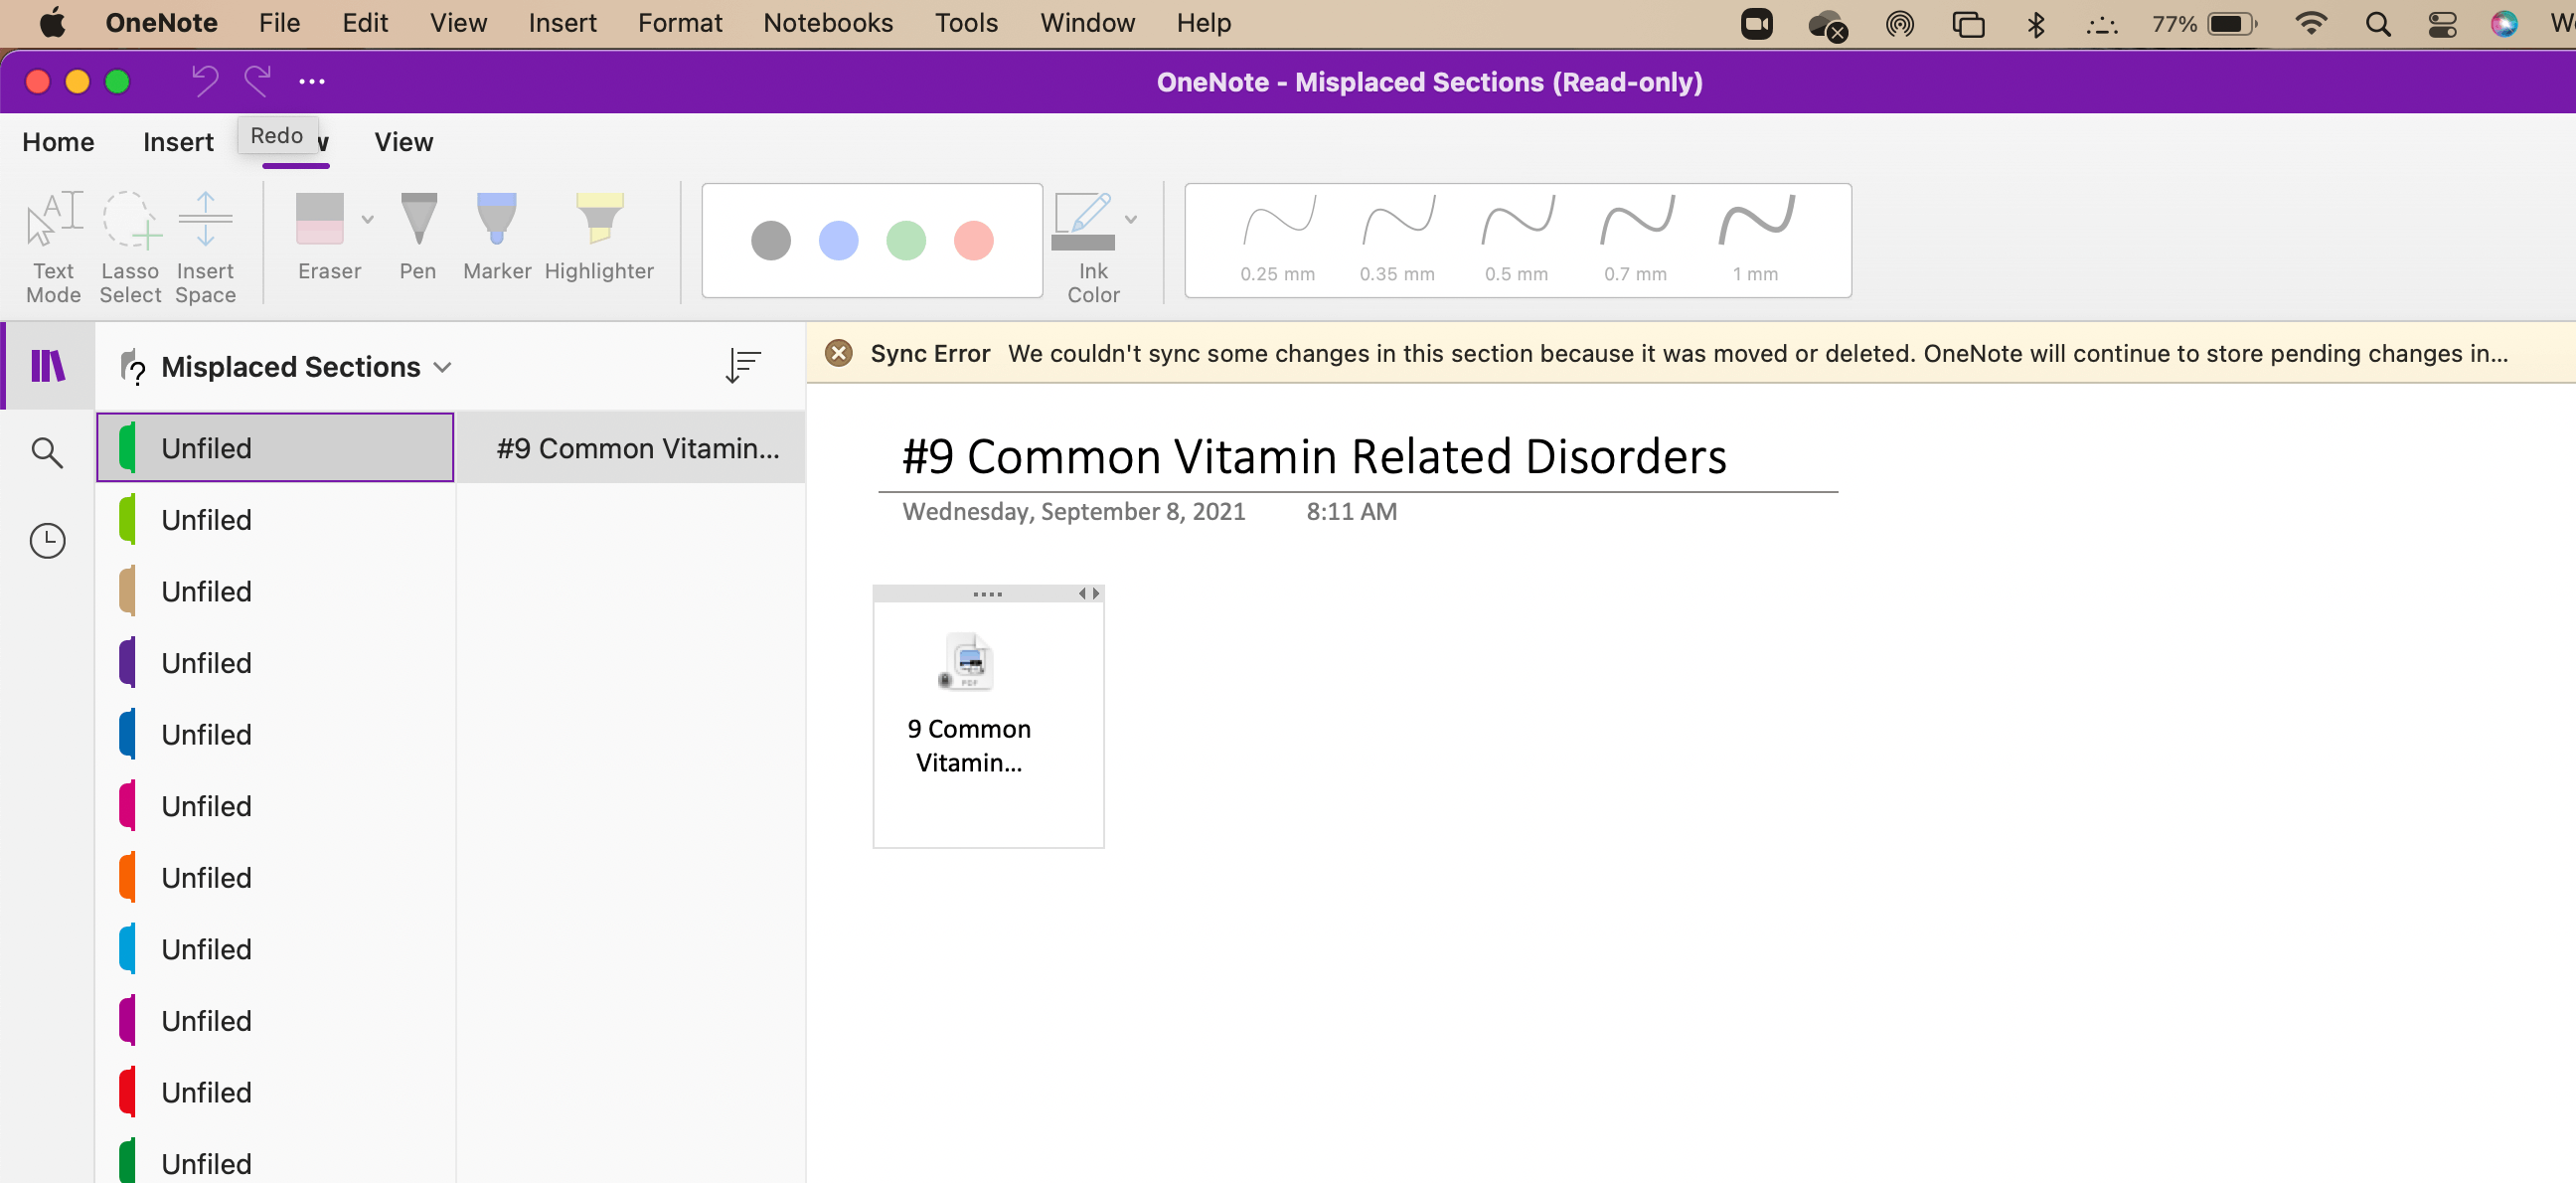Toggle the notebooks navigation pane icon
The image size is (2576, 1183).
pos(47,366)
